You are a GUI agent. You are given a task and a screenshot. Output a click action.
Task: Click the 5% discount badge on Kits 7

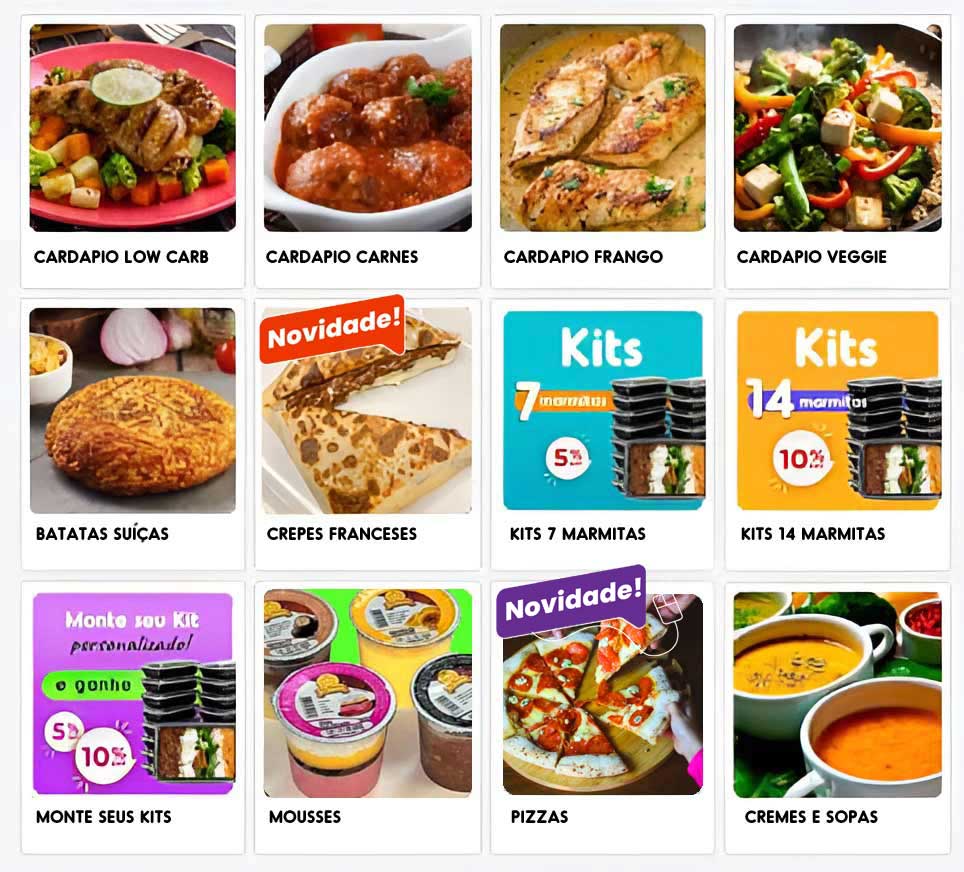click(567, 458)
